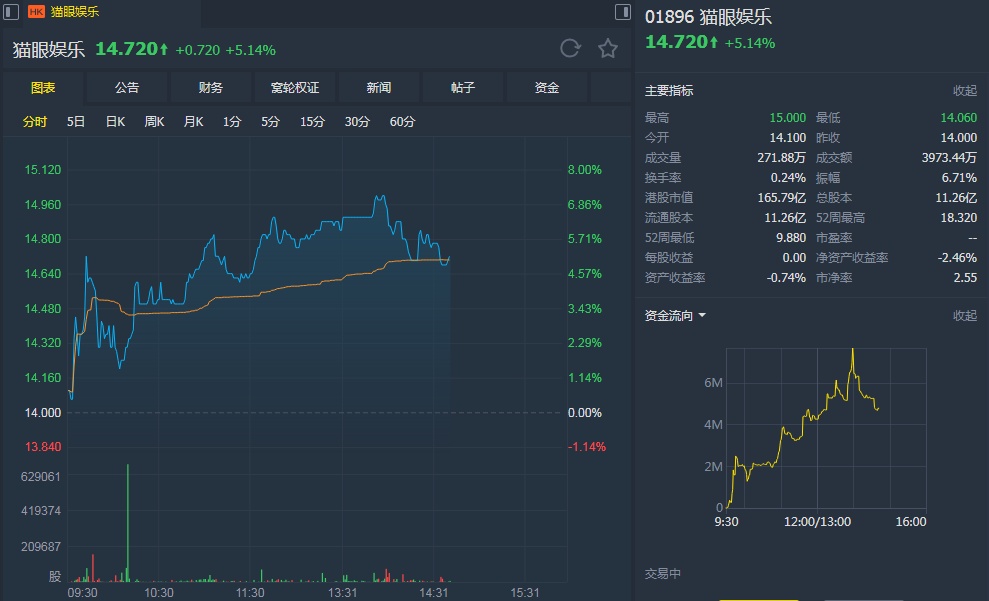
Task: Open the 财务 tab
Action: click(211, 88)
